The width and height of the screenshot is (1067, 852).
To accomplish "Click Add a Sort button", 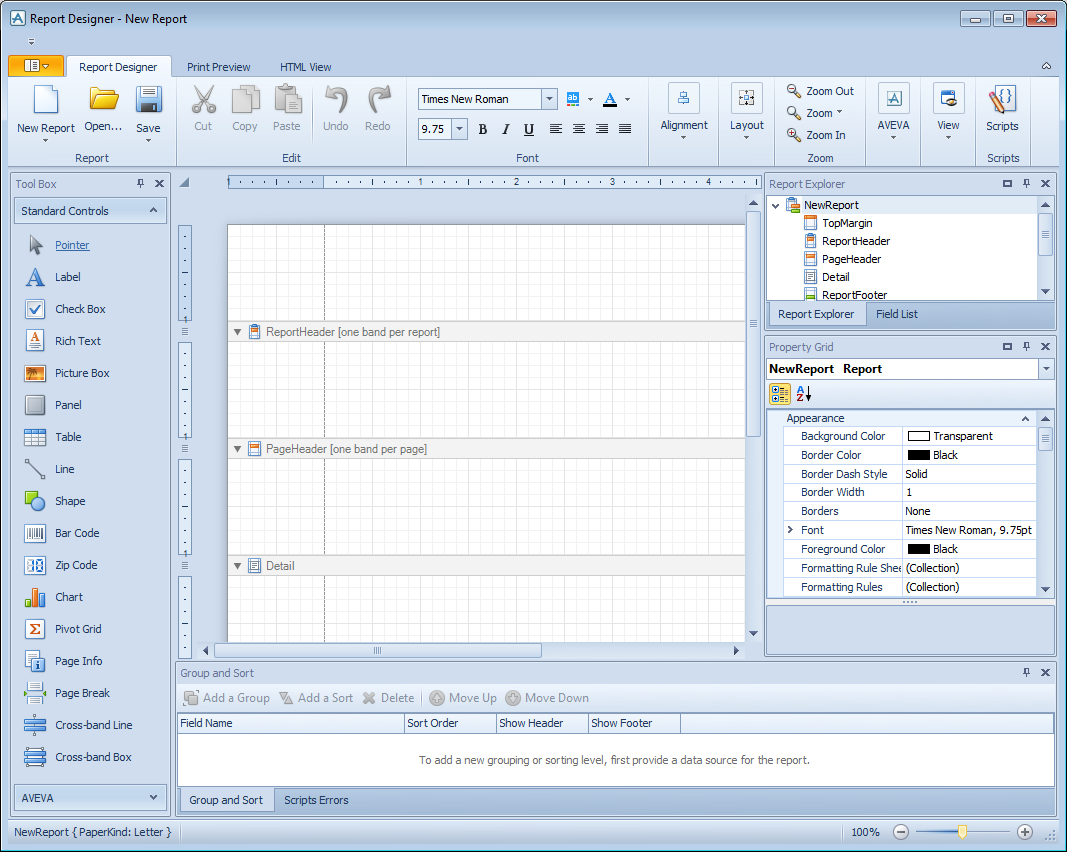I will pos(316,698).
